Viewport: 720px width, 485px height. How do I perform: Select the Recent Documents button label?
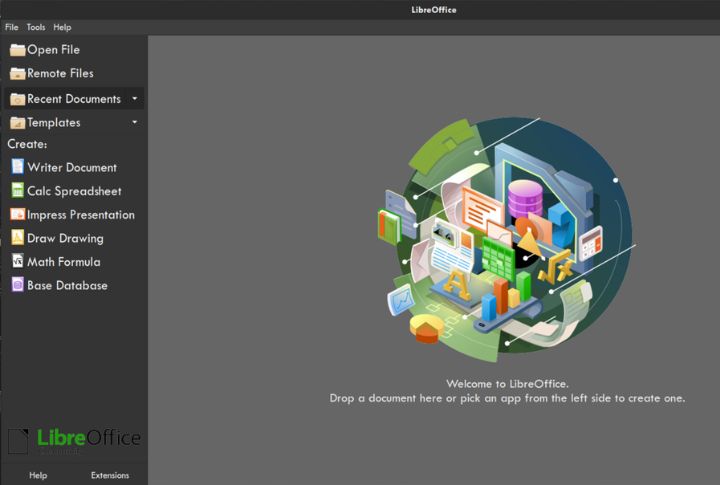pyautogui.click(x=73, y=99)
